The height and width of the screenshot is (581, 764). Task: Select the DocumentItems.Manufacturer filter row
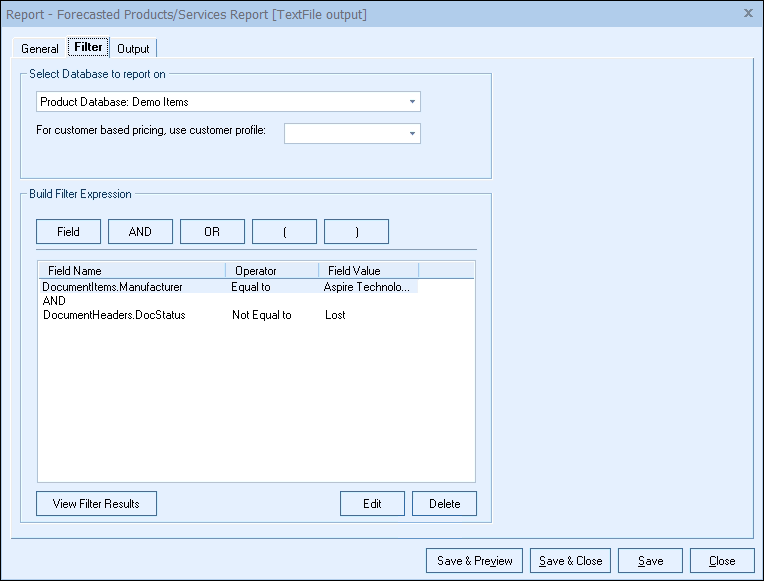[x=112, y=287]
